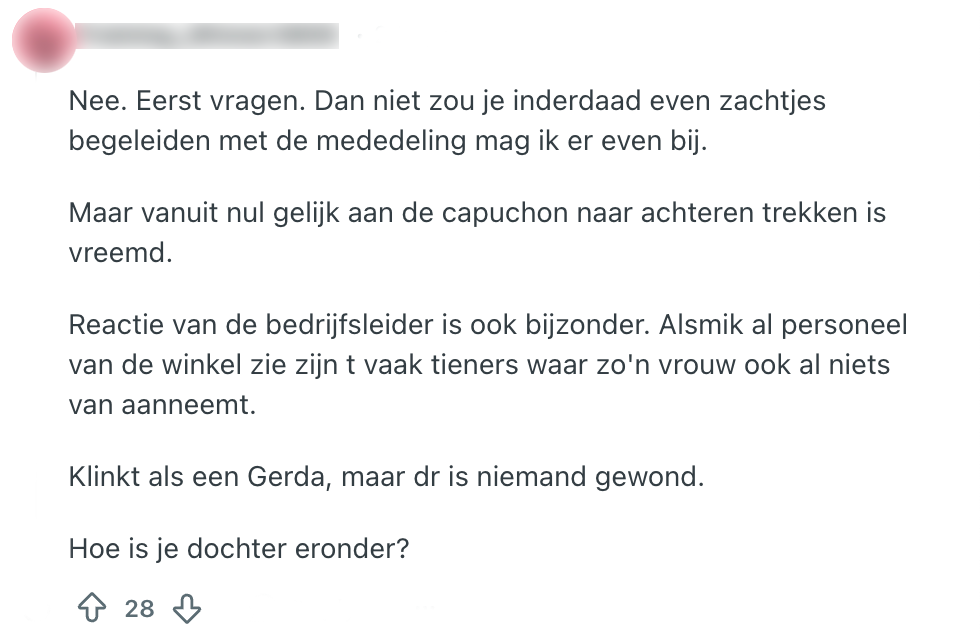This screenshot has width=980, height=634.
Task: Downvote this comment
Action: [188, 607]
